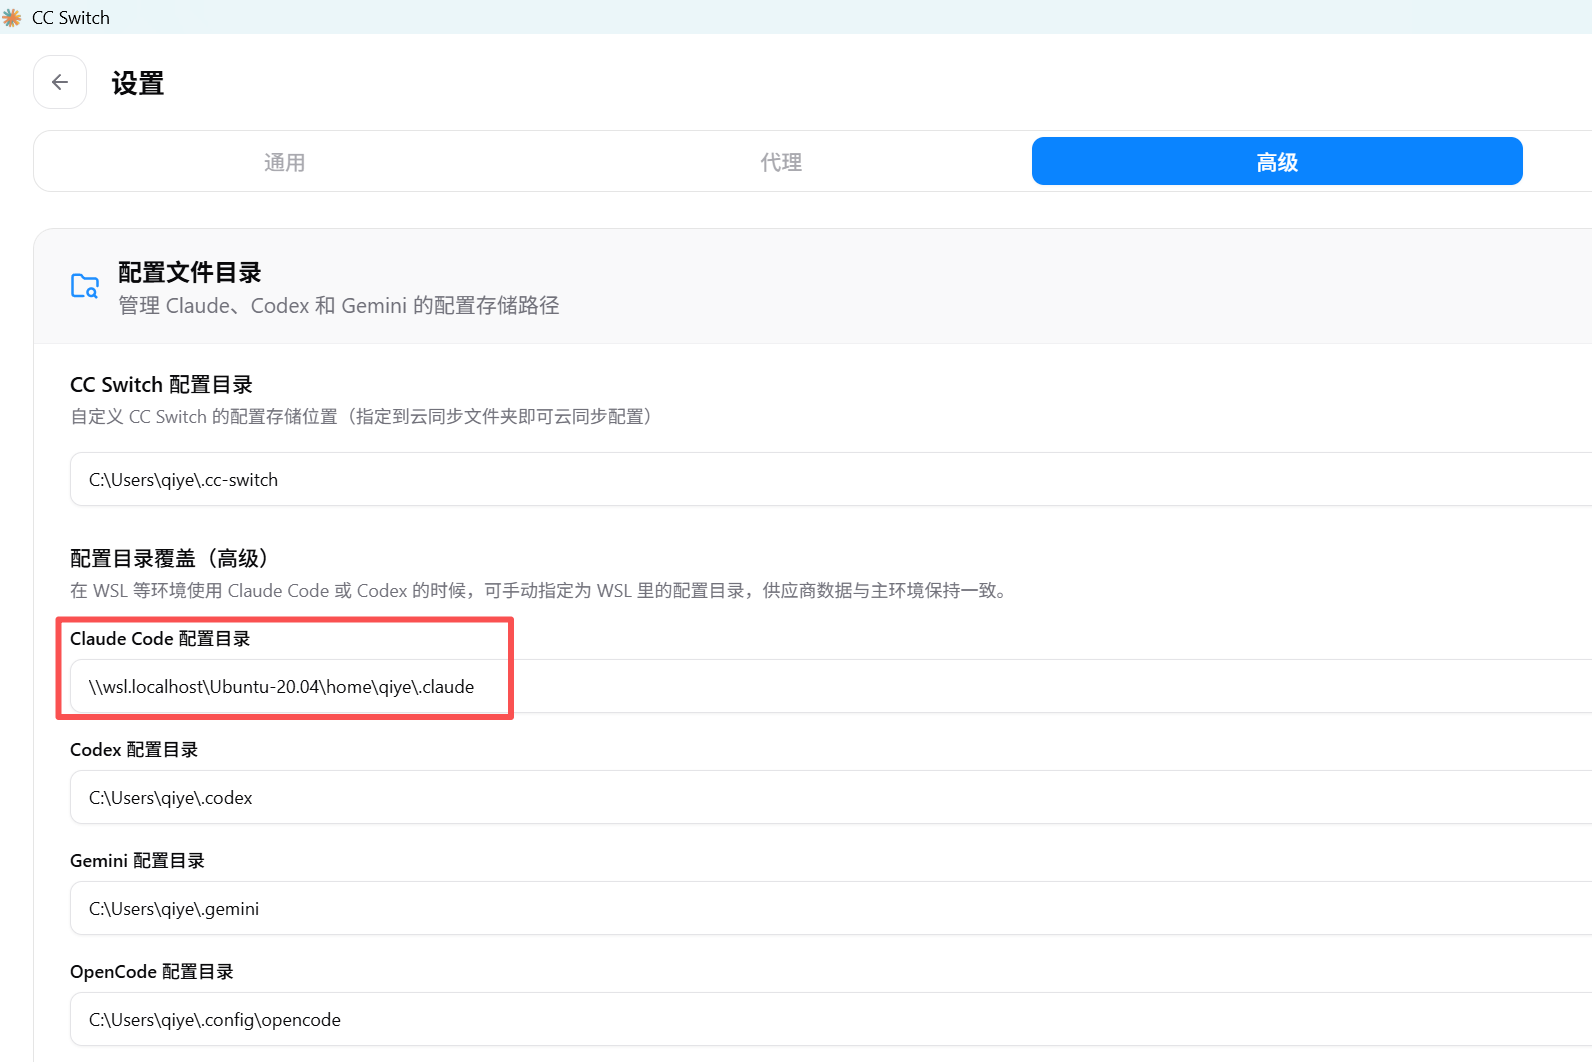Select the Gemini 配置目录 path input
The image size is (1592, 1062).
[x=800, y=909]
